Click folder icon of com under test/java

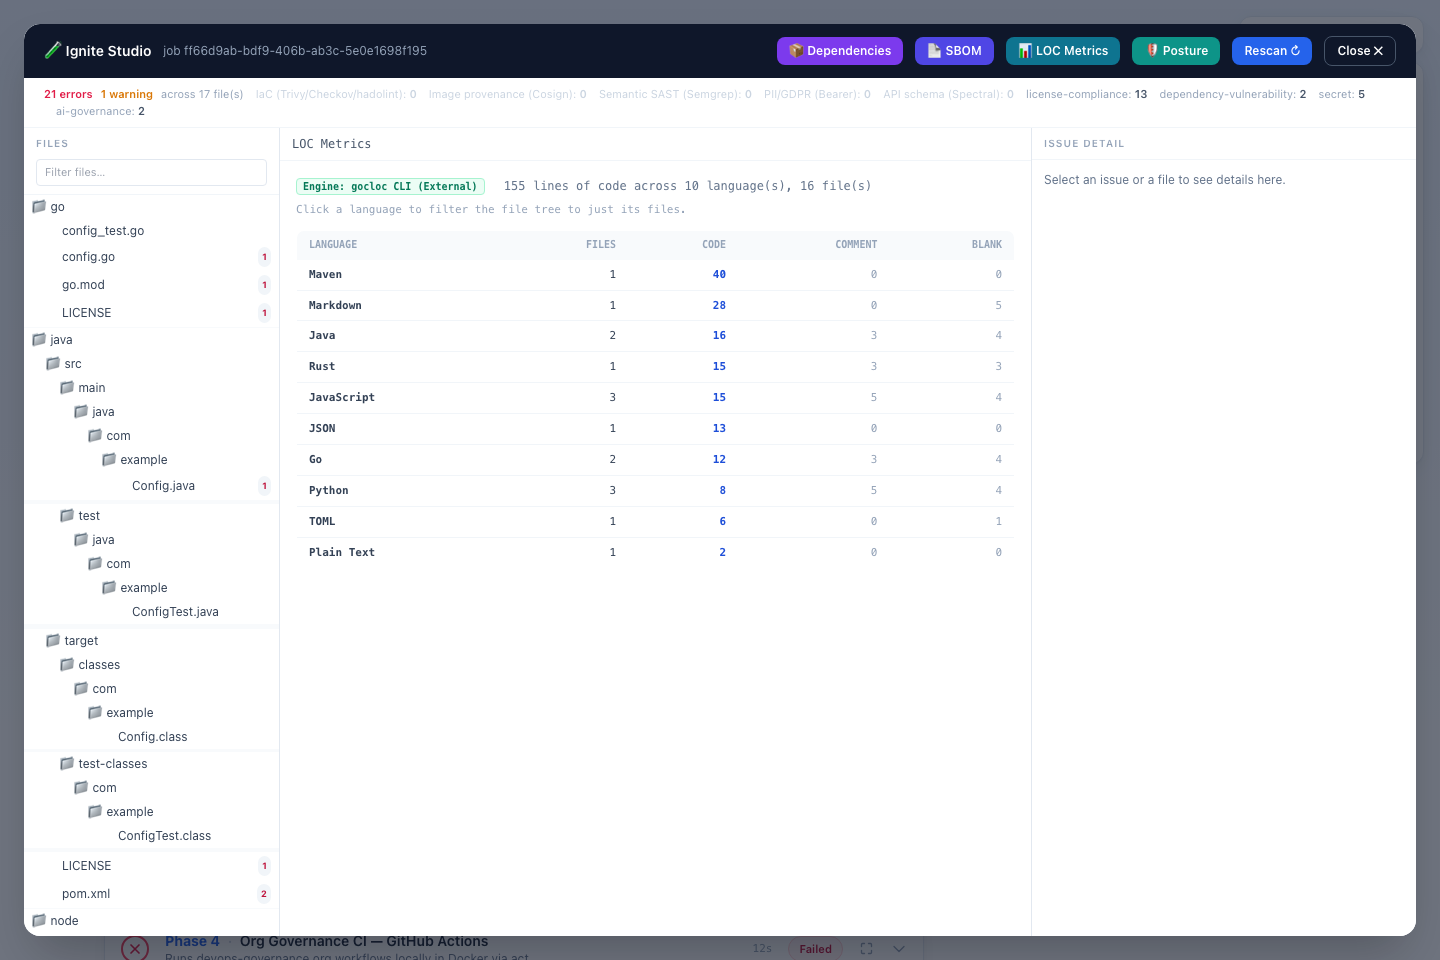[x=95, y=563]
